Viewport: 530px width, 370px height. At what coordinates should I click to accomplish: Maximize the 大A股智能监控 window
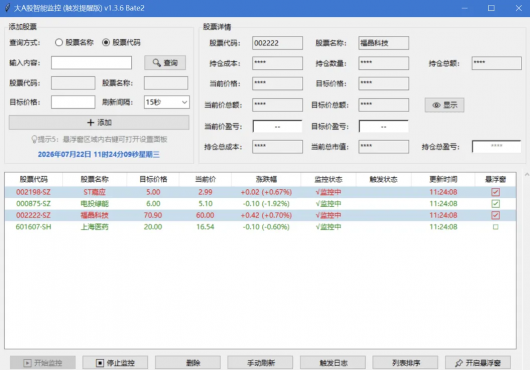491,8
